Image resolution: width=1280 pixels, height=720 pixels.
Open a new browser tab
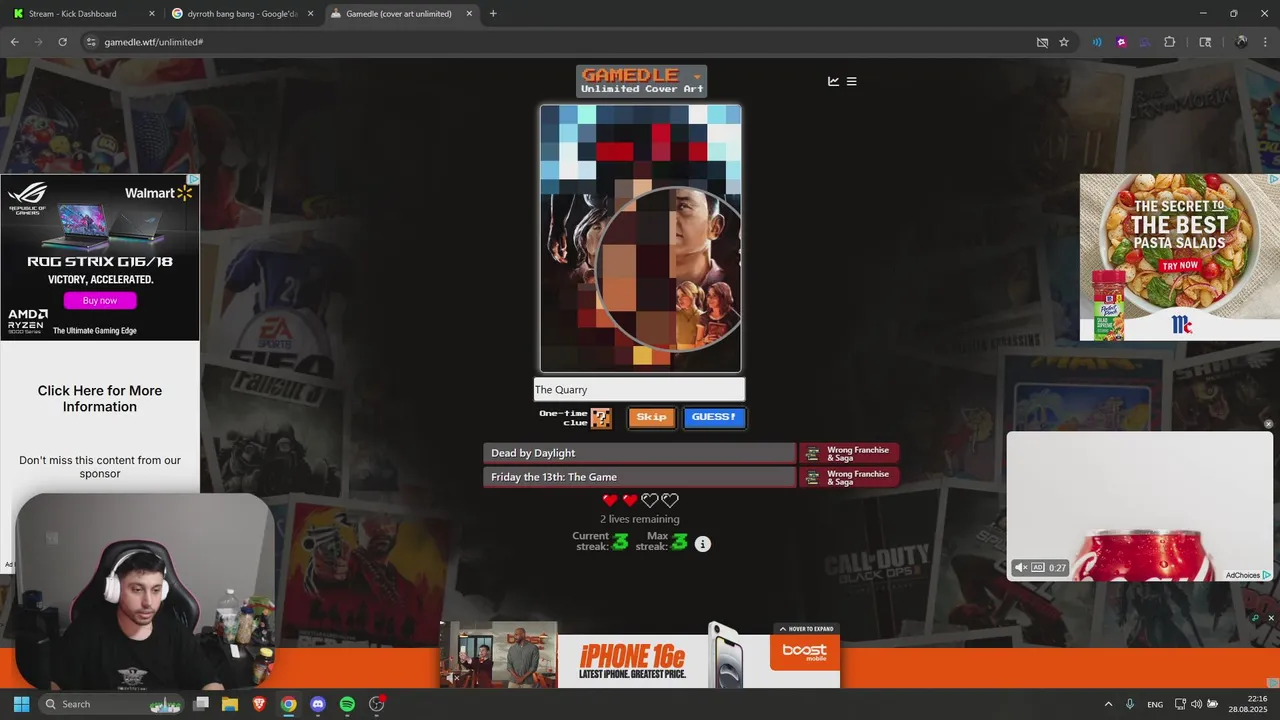[493, 14]
